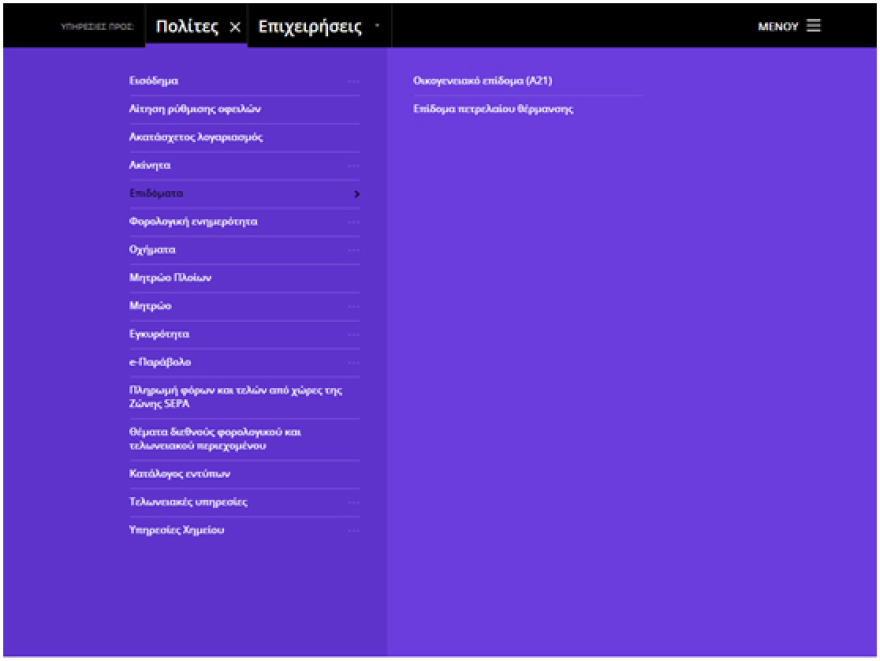Open Πληρωμή φόρων από χώρες Ζώνης SEPA
This screenshot has height=661, width=880.
click(x=236, y=397)
